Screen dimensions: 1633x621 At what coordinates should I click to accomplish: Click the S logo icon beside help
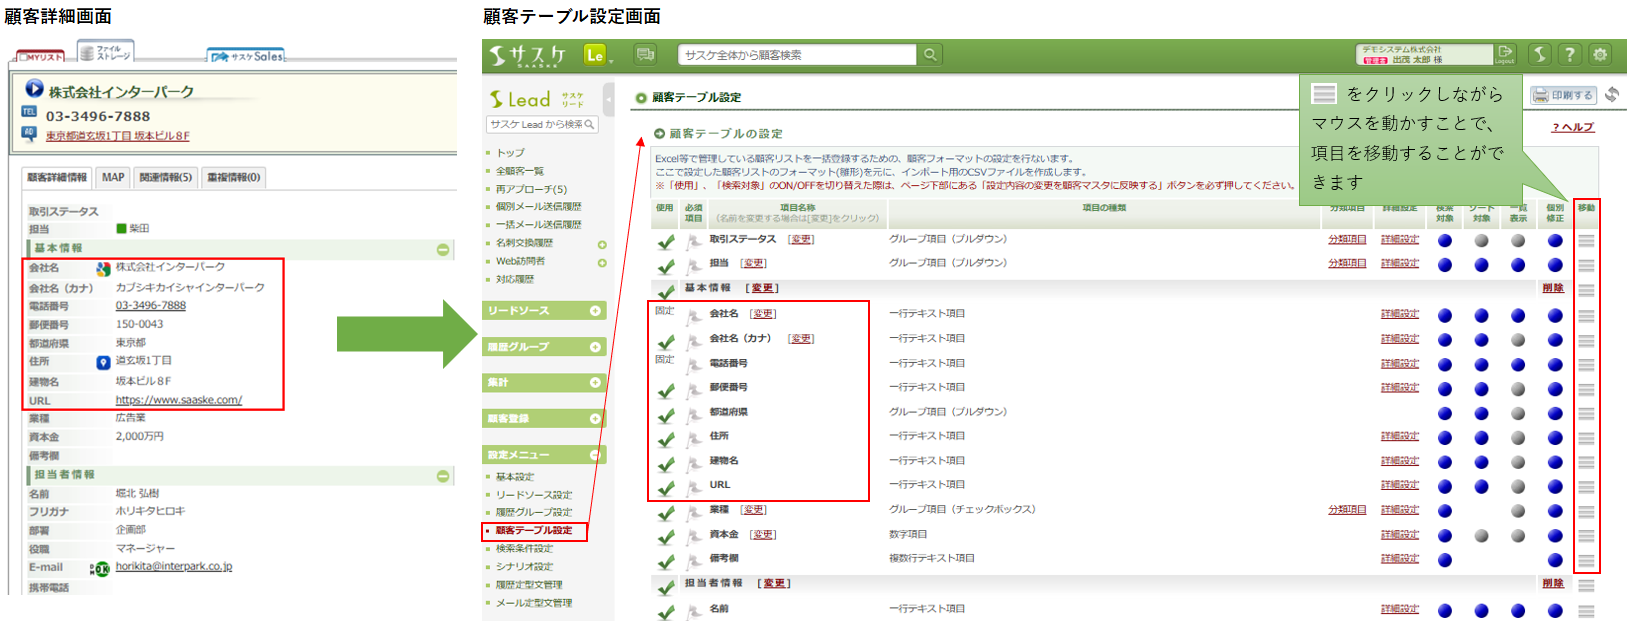pos(1540,54)
